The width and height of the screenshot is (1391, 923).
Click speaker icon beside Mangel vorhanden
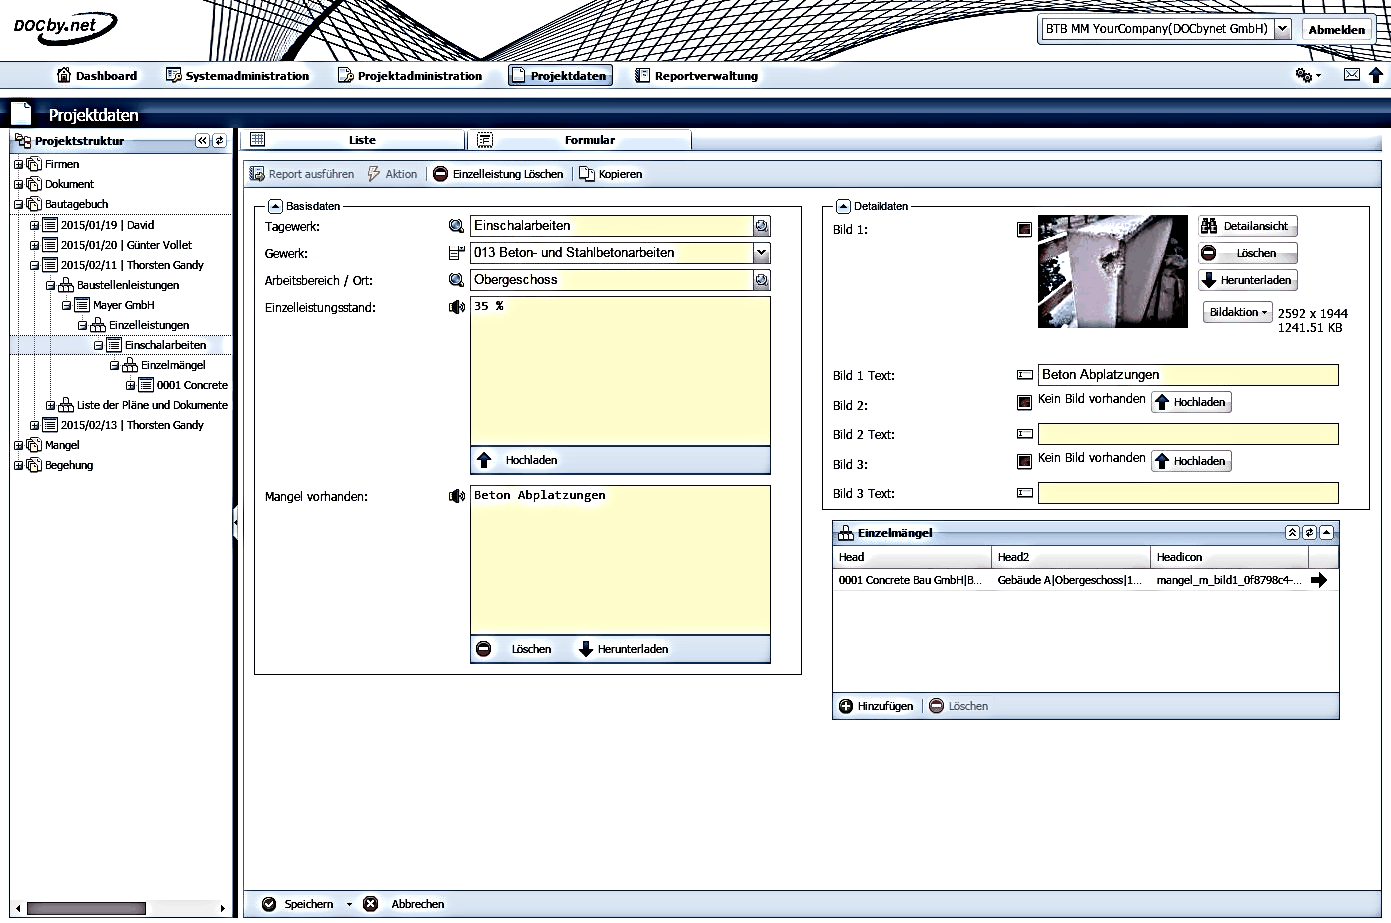(457, 496)
